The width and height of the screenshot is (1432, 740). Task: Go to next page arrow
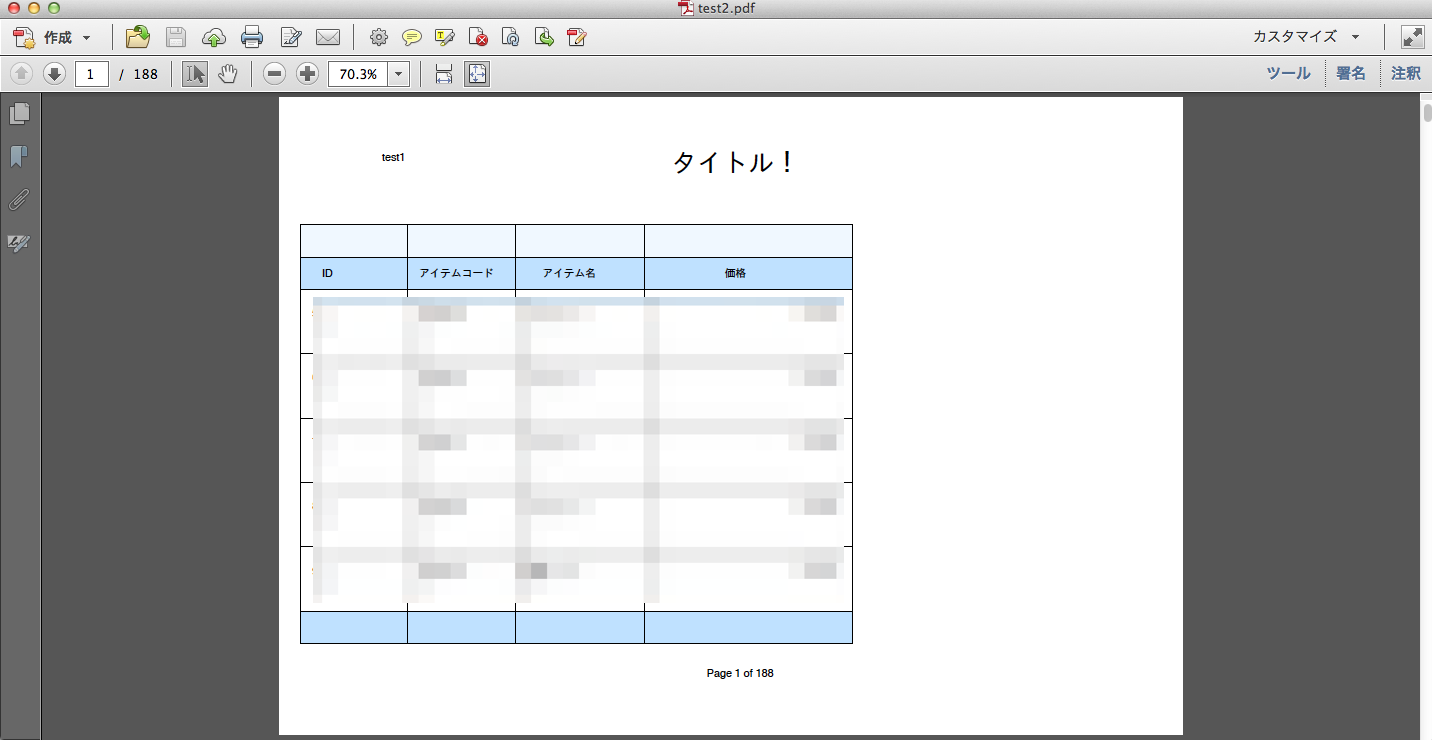point(54,74)
